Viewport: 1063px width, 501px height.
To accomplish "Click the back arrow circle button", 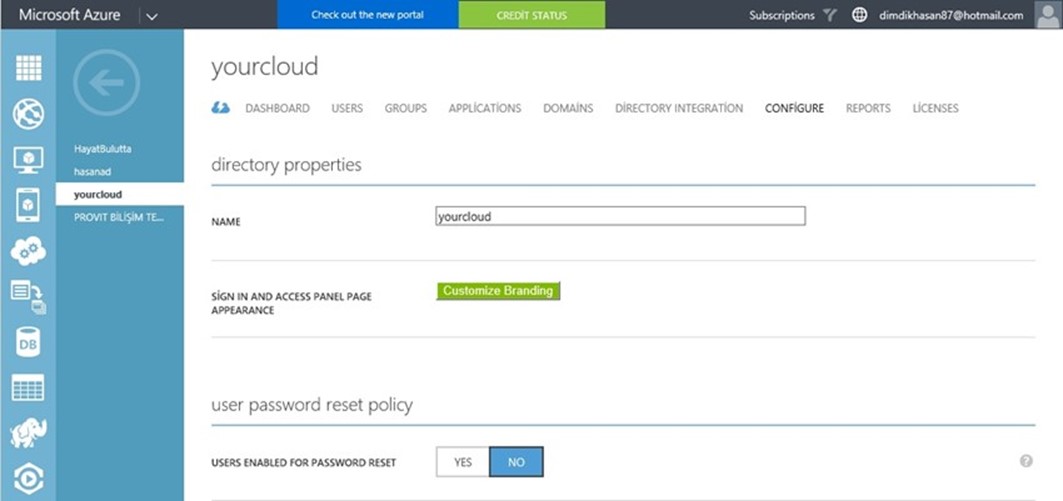I will pos(106,83).
